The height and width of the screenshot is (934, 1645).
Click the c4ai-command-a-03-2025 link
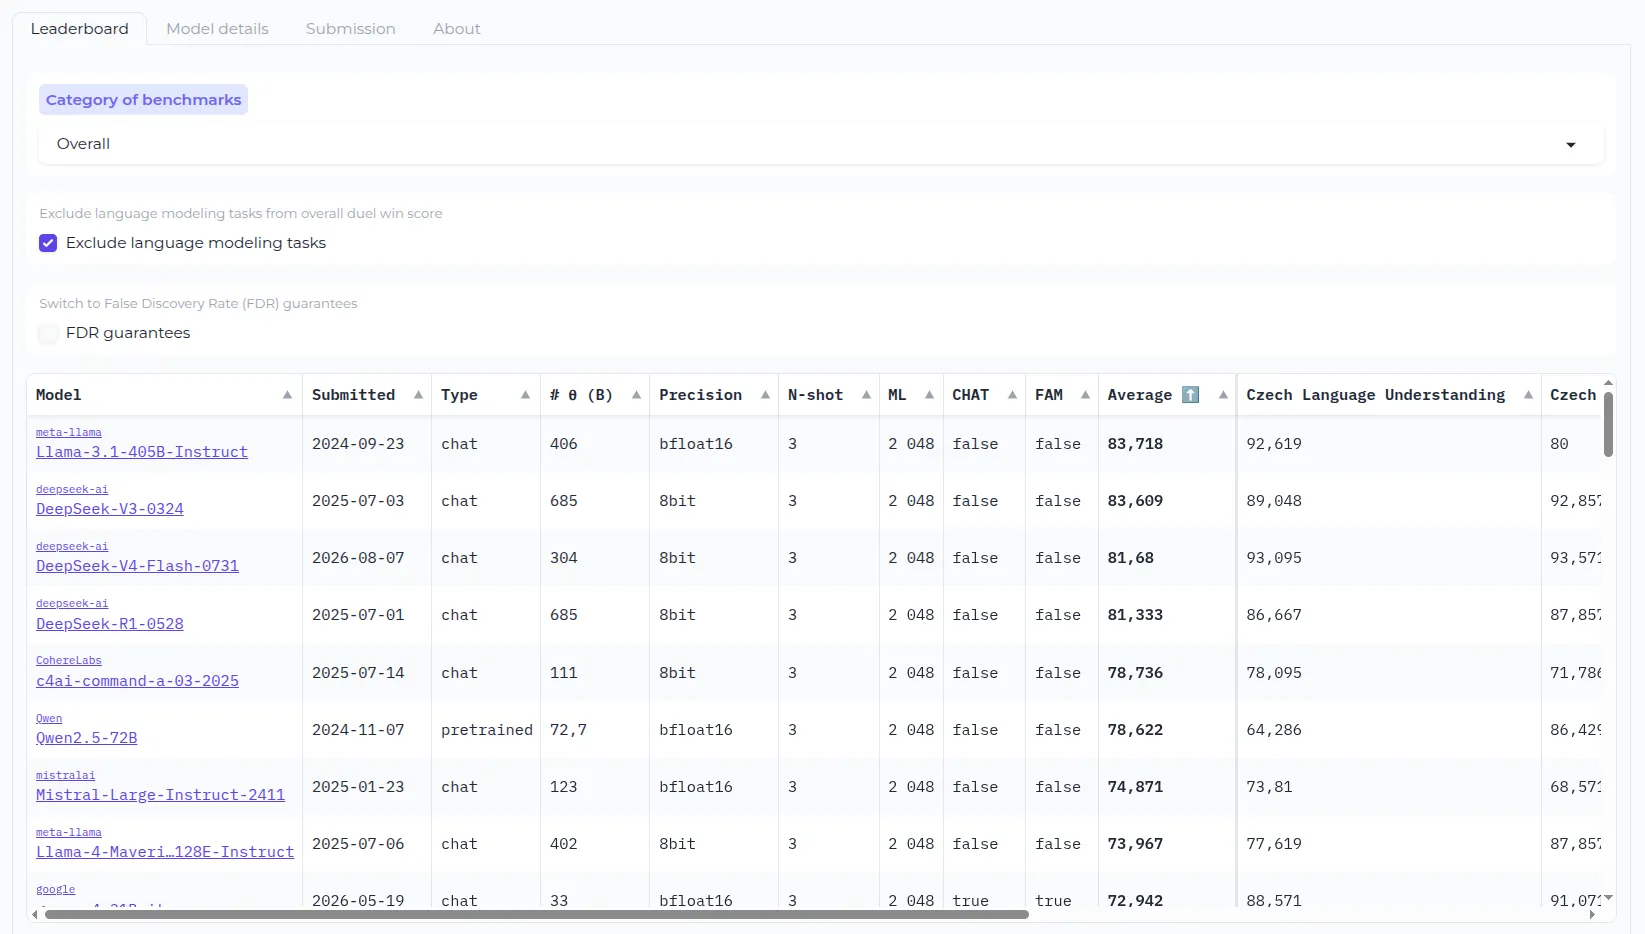137,681
